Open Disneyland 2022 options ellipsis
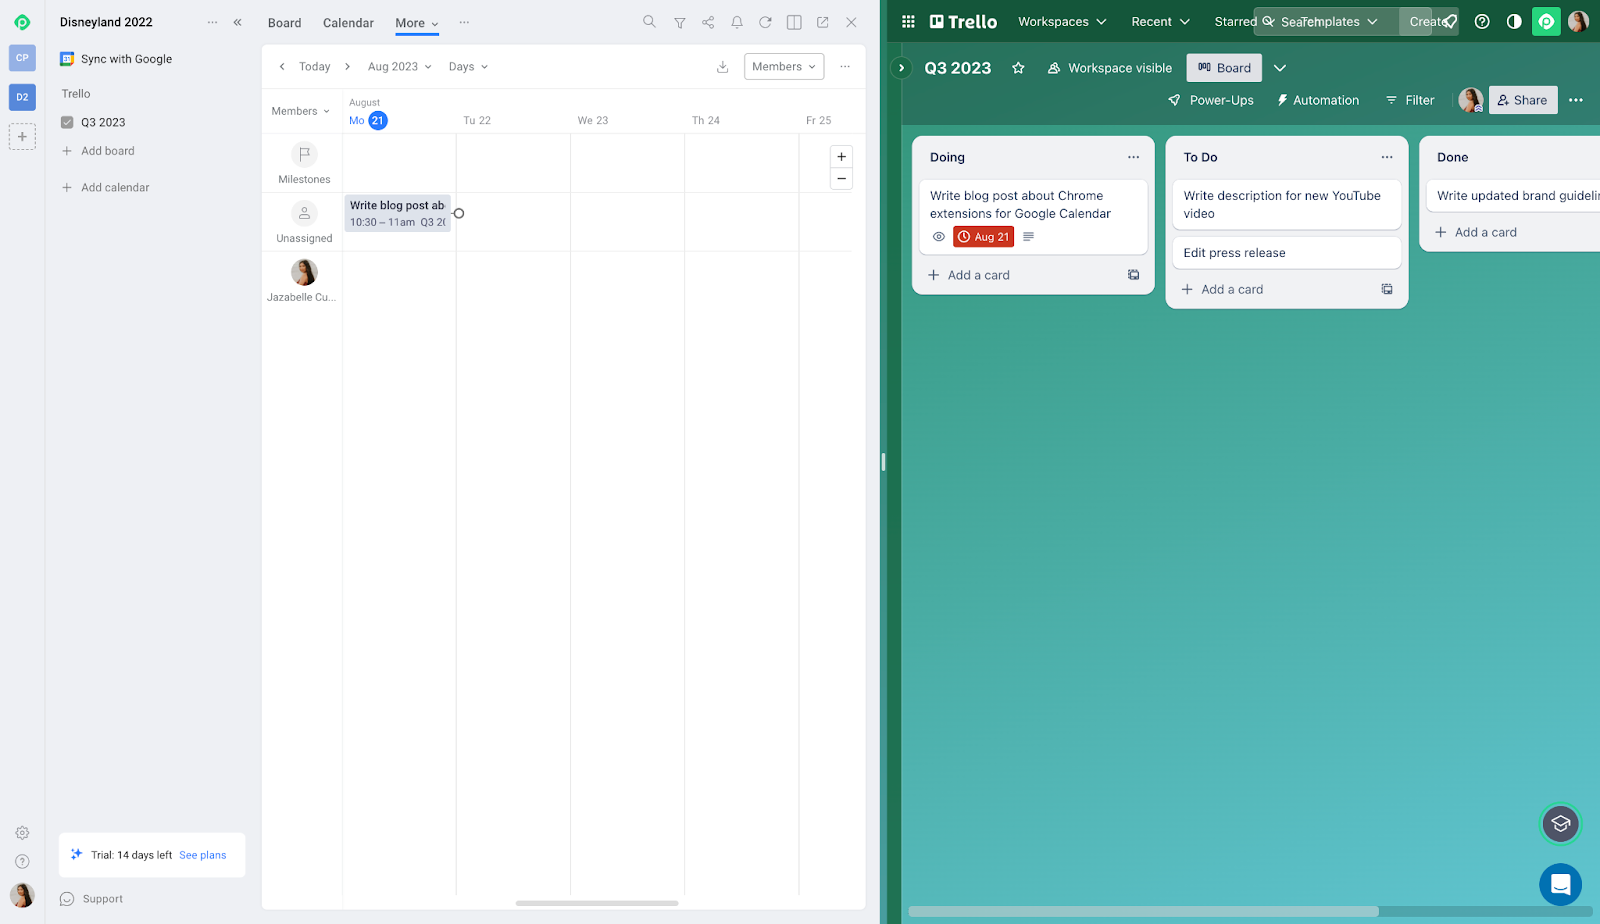Viewport: 1600px width, 924px height. [x=212, y=22]
